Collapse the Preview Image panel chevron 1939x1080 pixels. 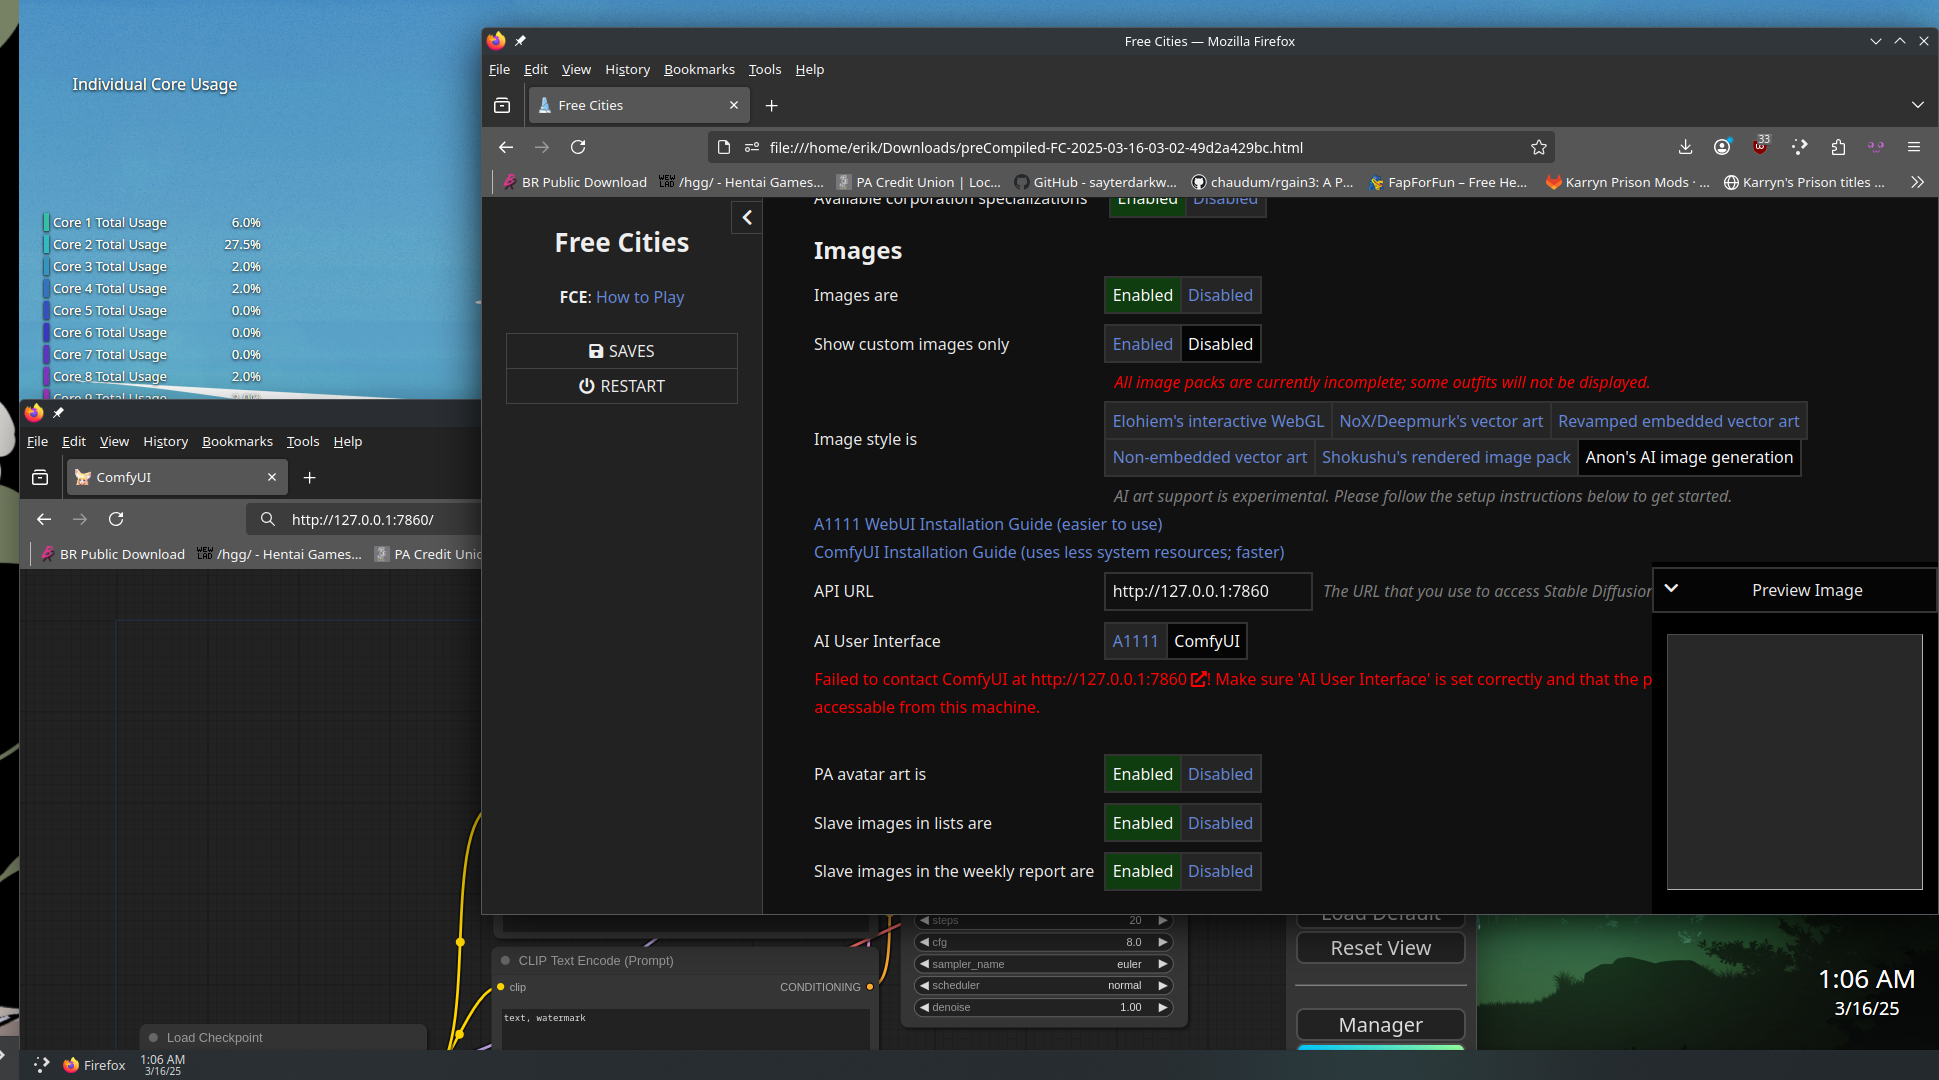pyautogui.click(x=1671, y=589)
